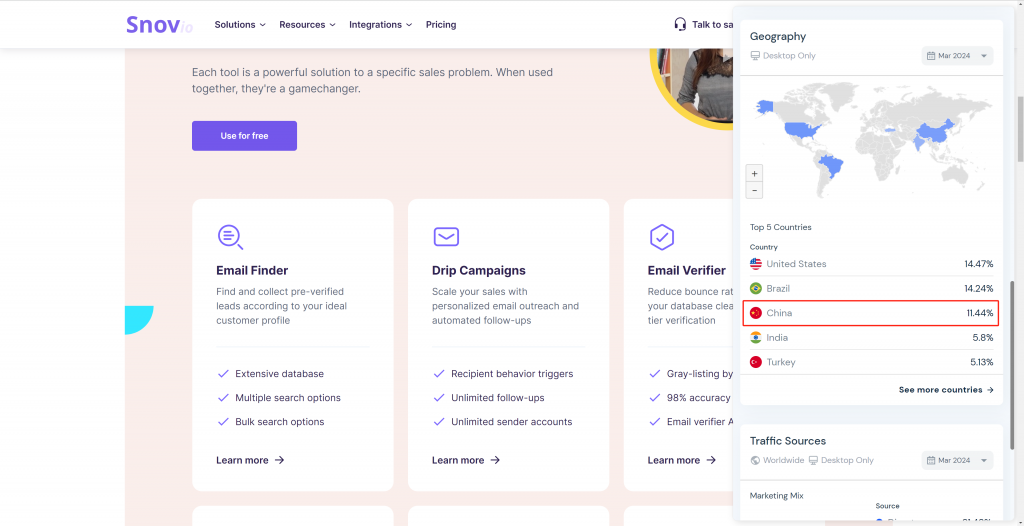Click the Use for free button
1024x526 pixels.
click(244, 136)
